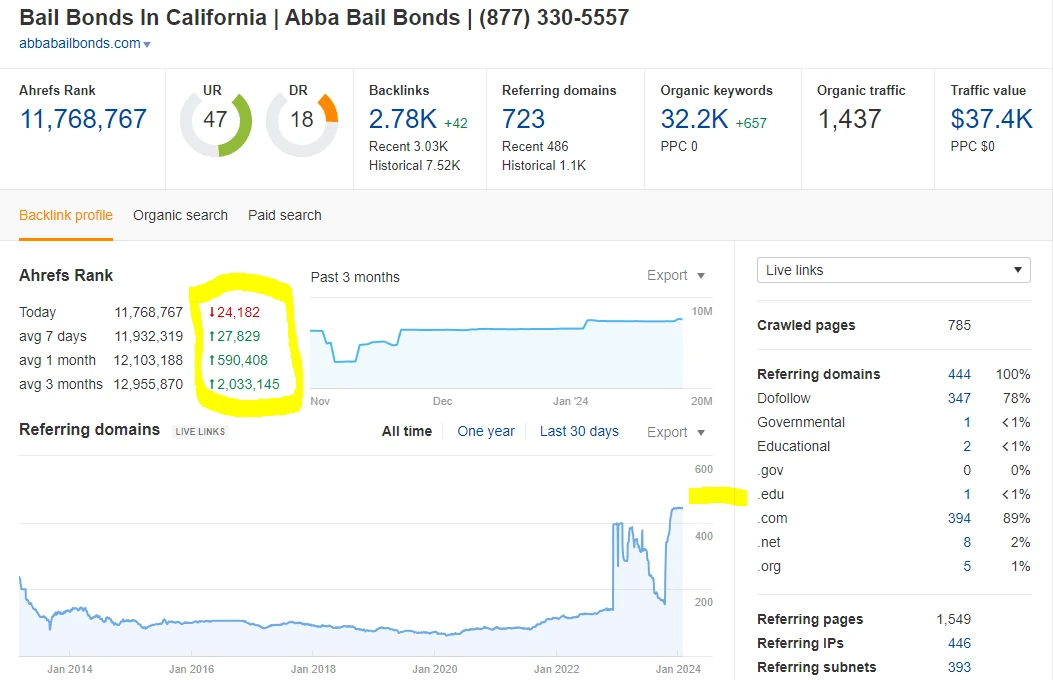
Task: Click the avg 7 days rank 11,932,319
Action: pos(148,336)
